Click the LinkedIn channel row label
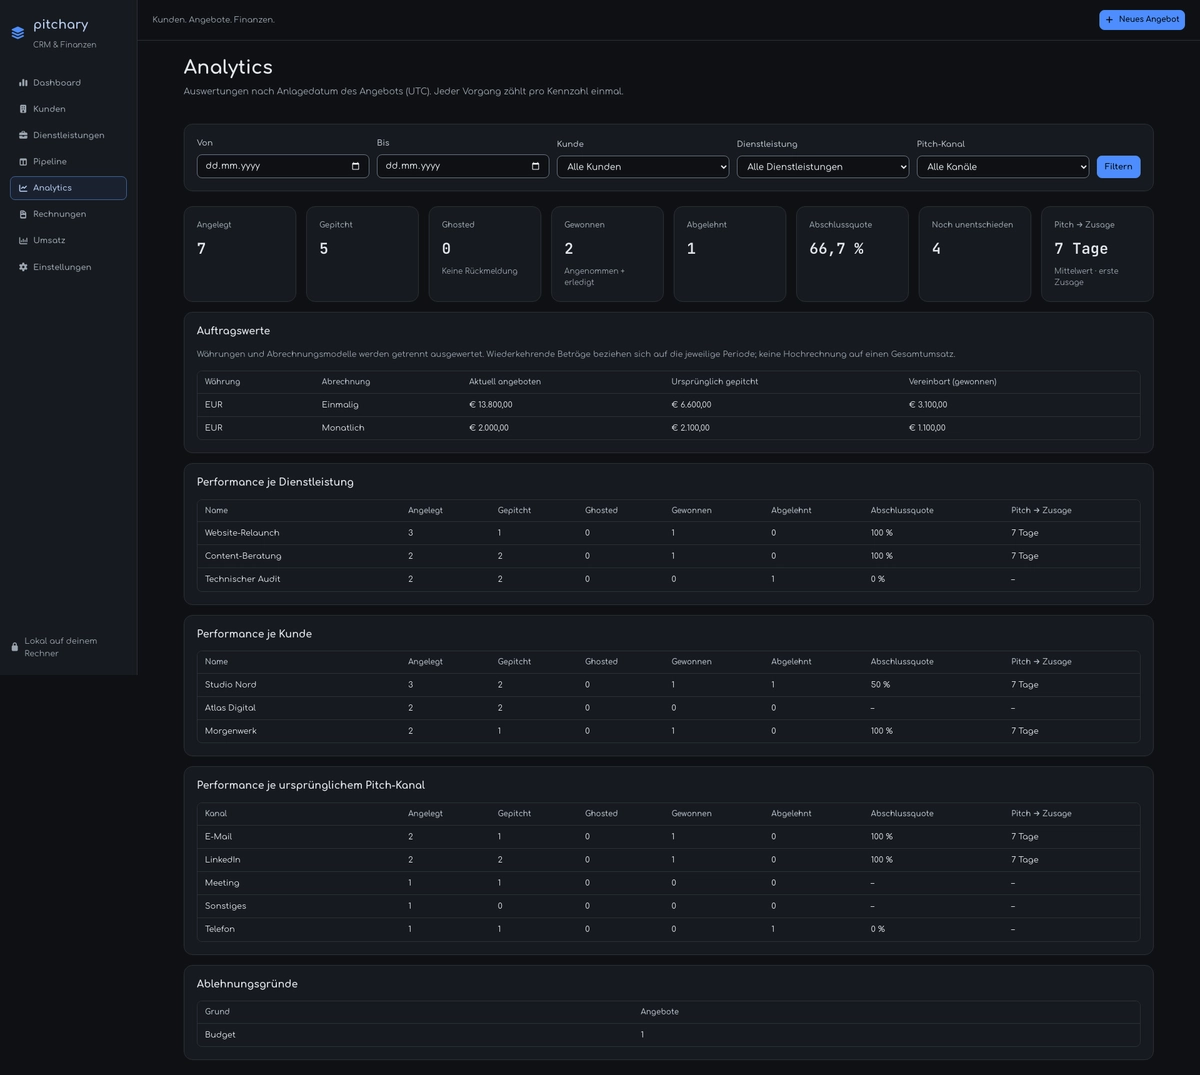Screen dimensions: 1200x1075 [x=222, y=860]
